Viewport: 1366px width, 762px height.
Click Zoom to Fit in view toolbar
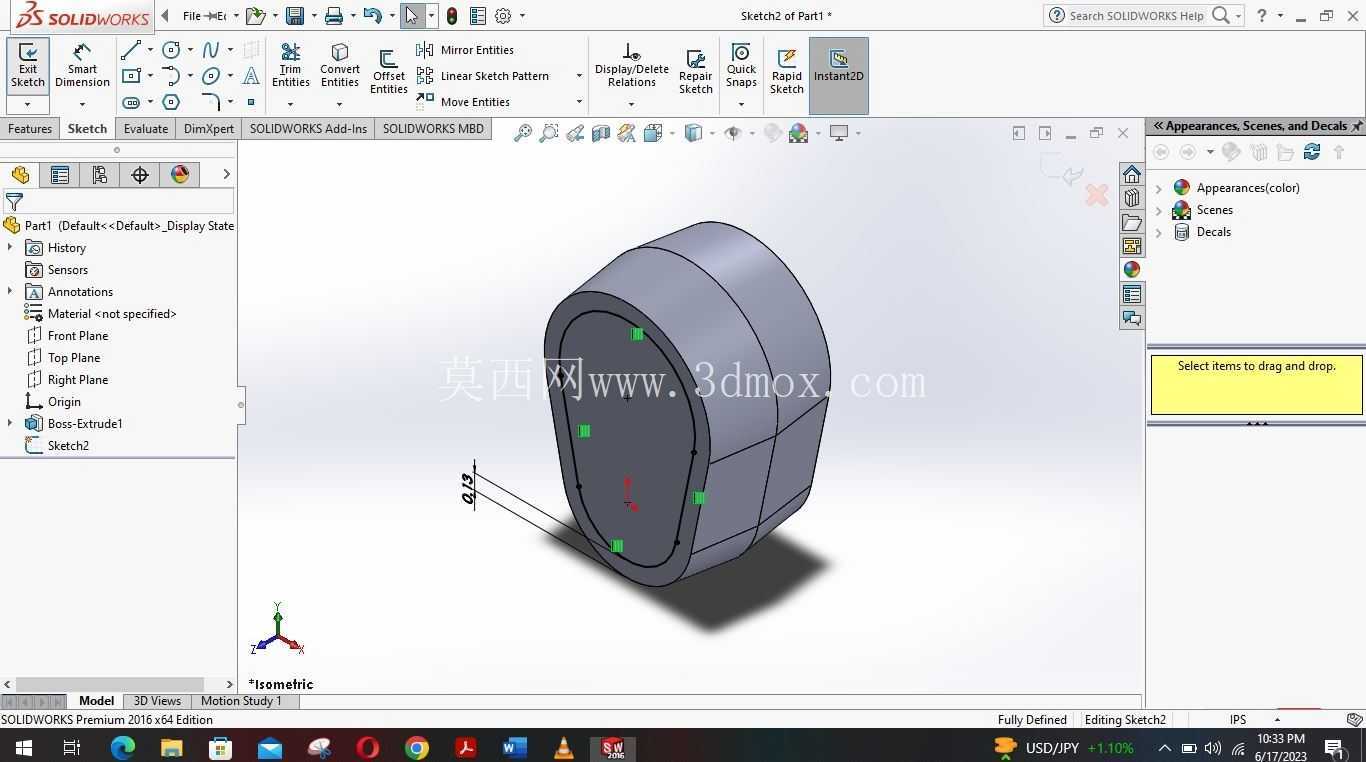click(522, 133)
